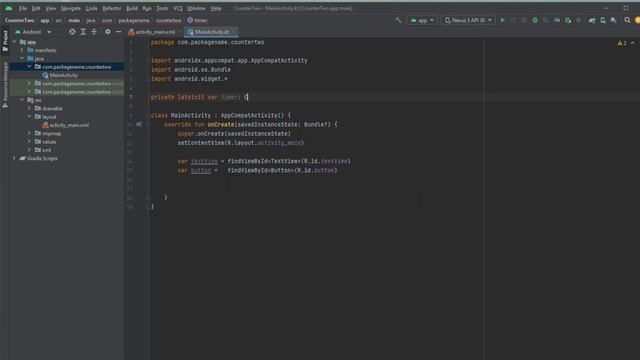Open the Window menu
Image resolution: width=640 pixels, height=360 pixels.
pos(196,8)
